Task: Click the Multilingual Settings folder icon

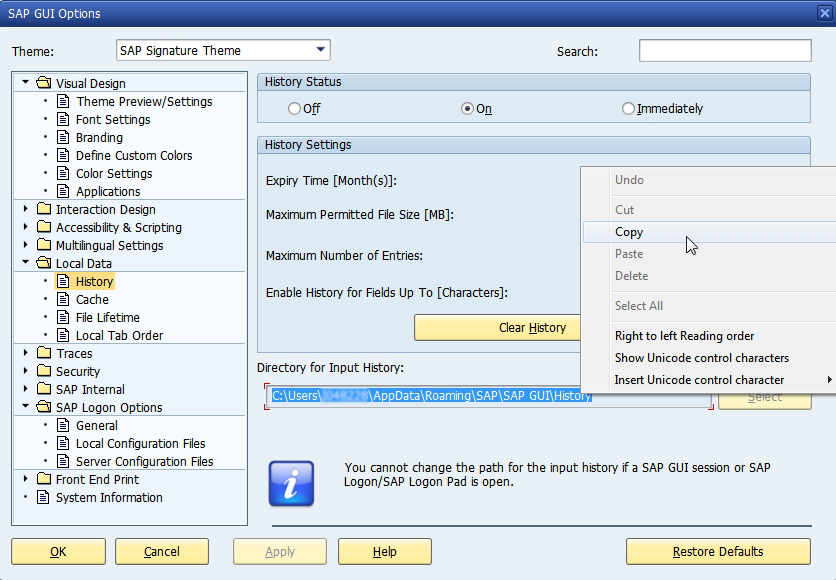Action: pos(44,245)
